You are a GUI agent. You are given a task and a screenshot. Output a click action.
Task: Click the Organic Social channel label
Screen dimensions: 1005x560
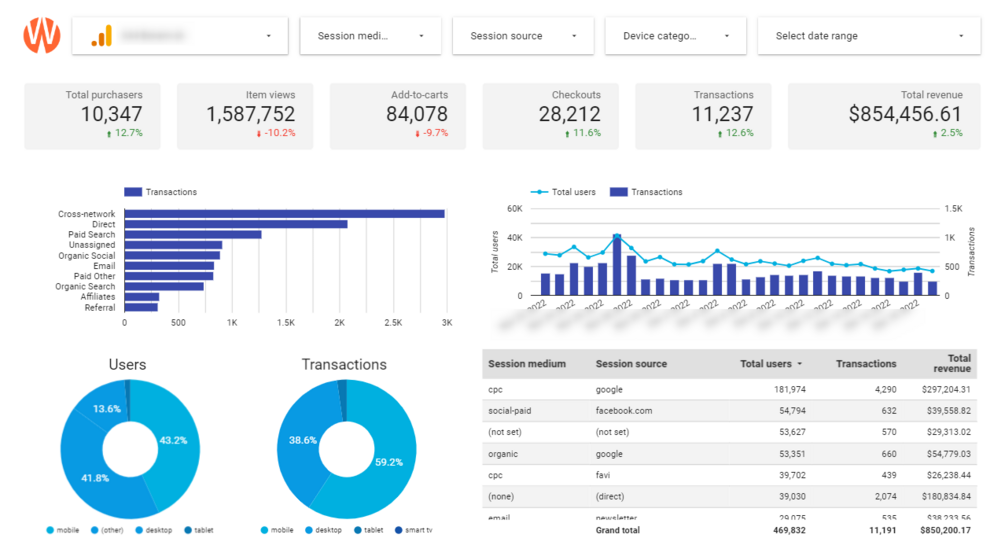click(x=87, y=256)
